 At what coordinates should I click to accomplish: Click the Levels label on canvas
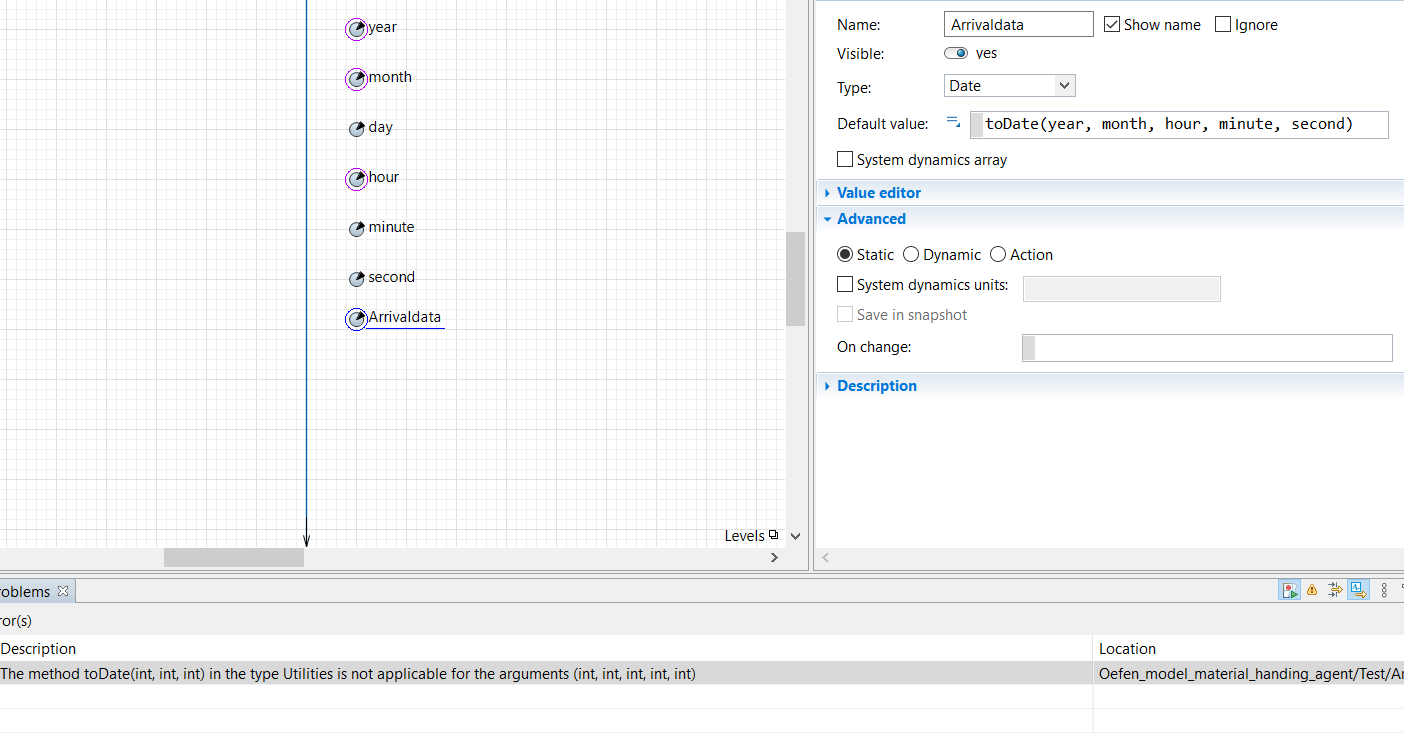tap(745, 536)
